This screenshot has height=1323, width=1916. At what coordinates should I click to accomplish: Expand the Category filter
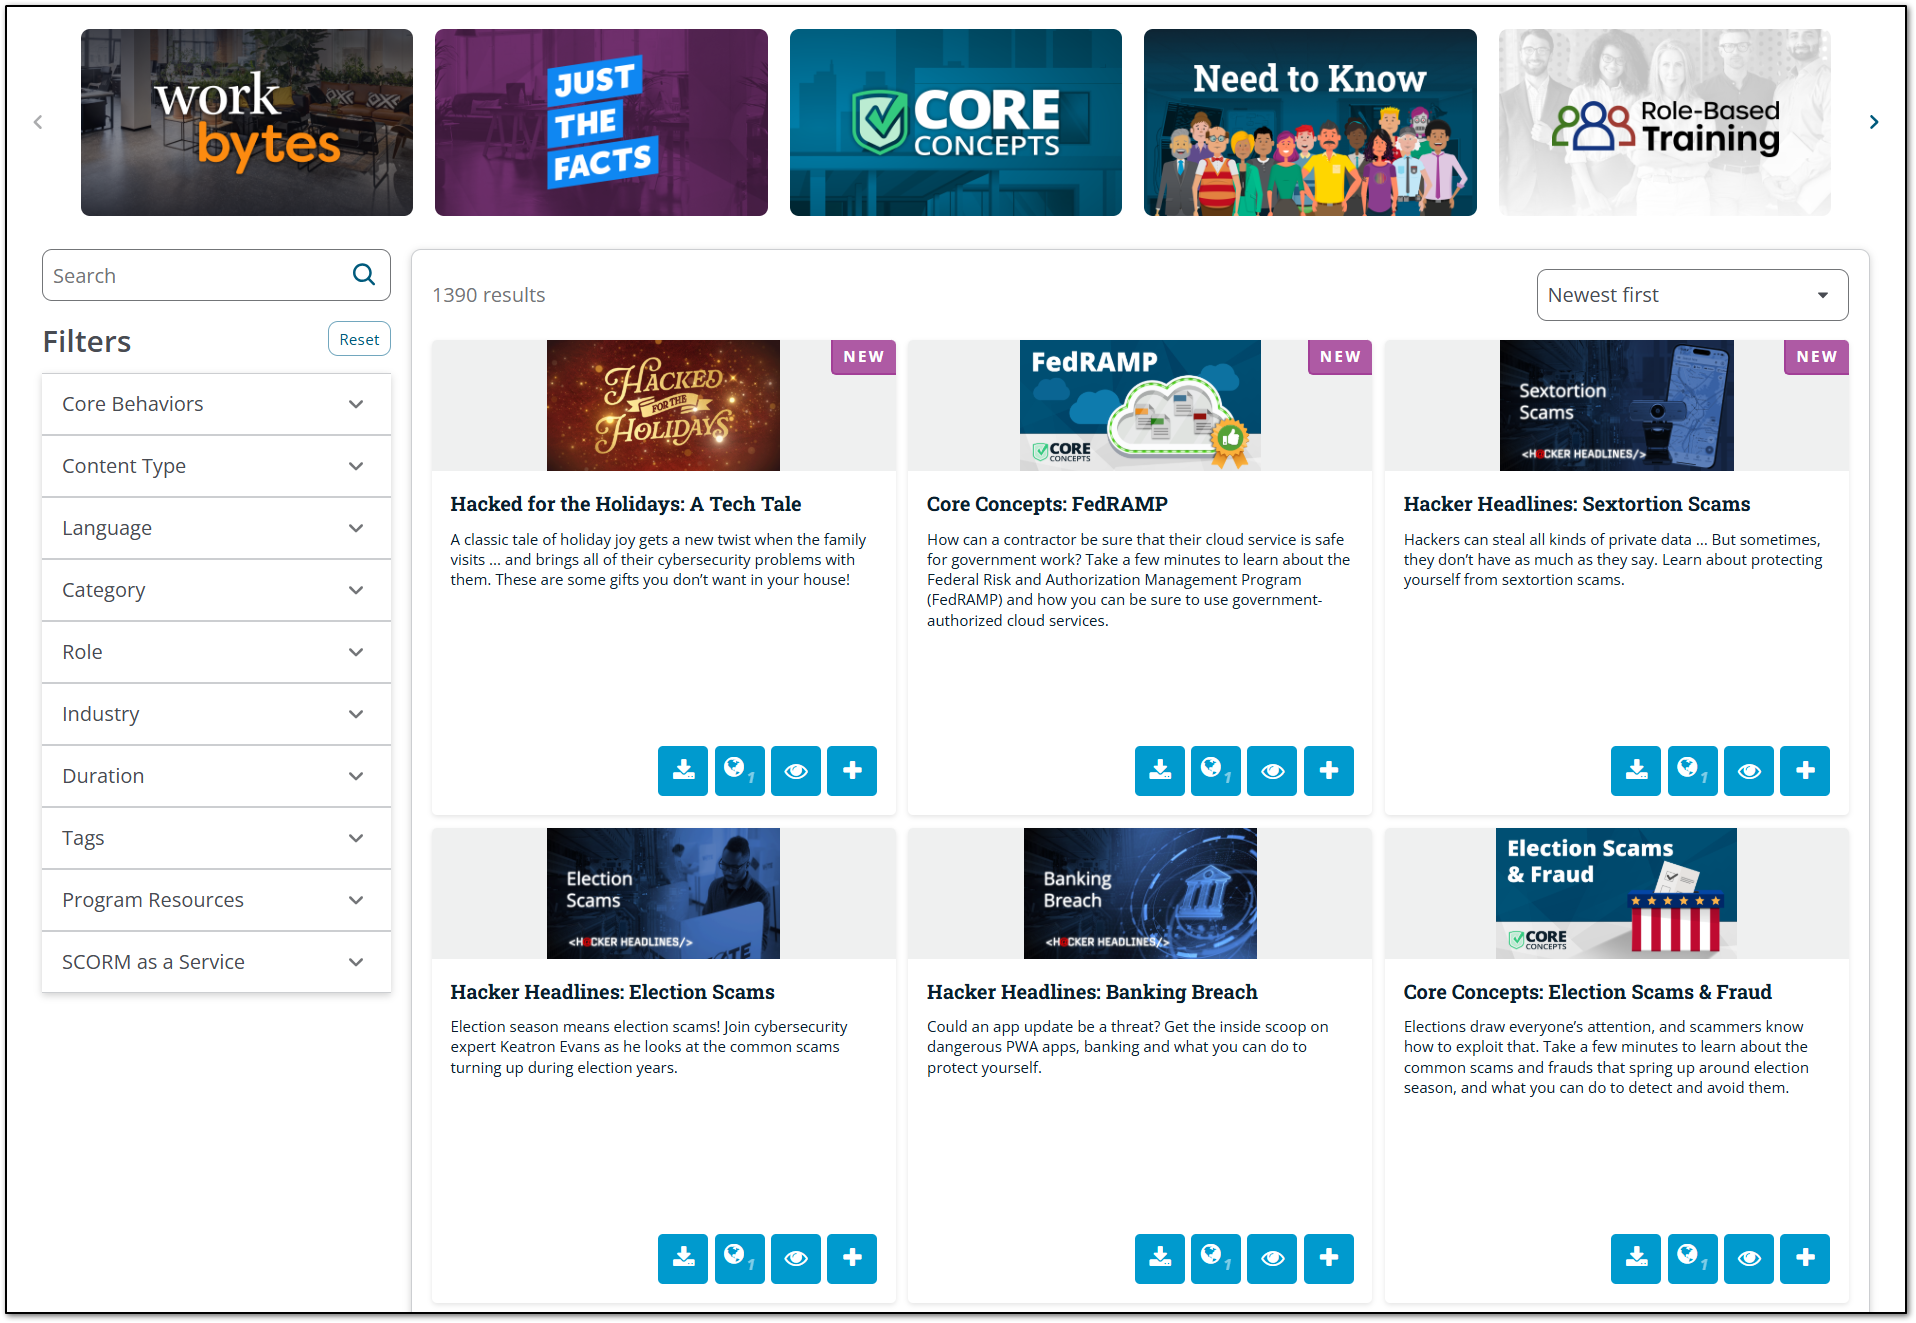click(x=216, y=590)
